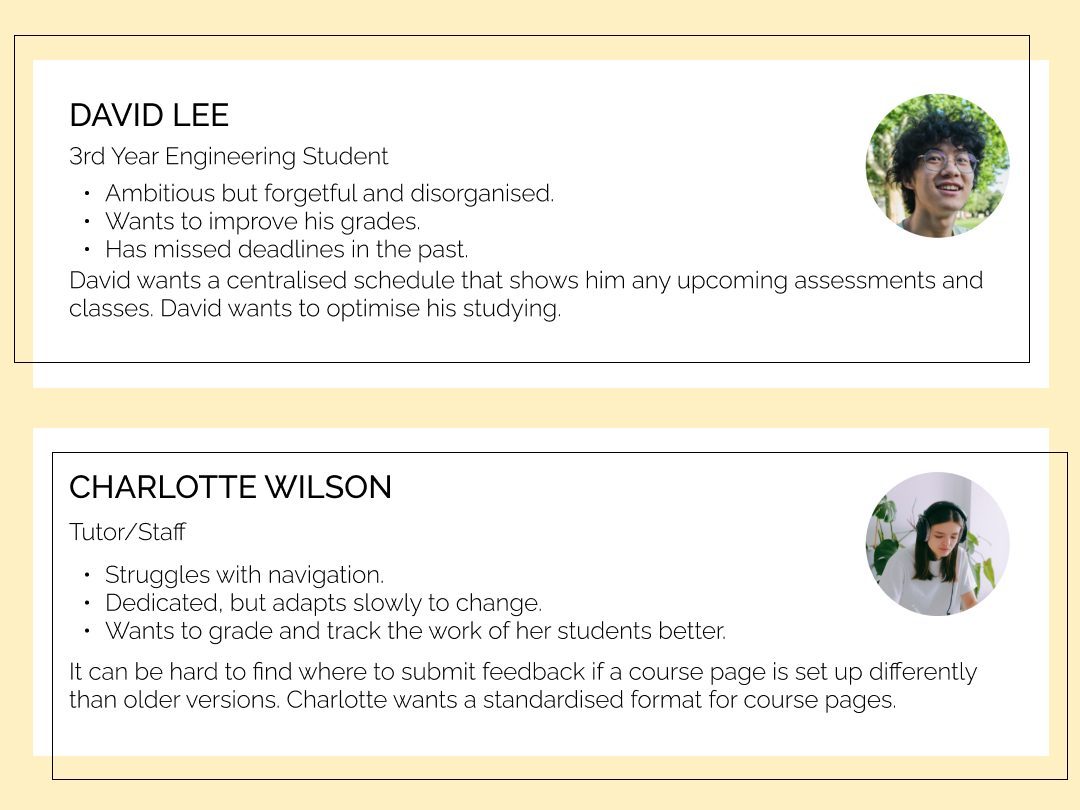Screen dimensions: 1080x810
Task: Click David Lee's profile photo
Action: [x=937, y=165]
